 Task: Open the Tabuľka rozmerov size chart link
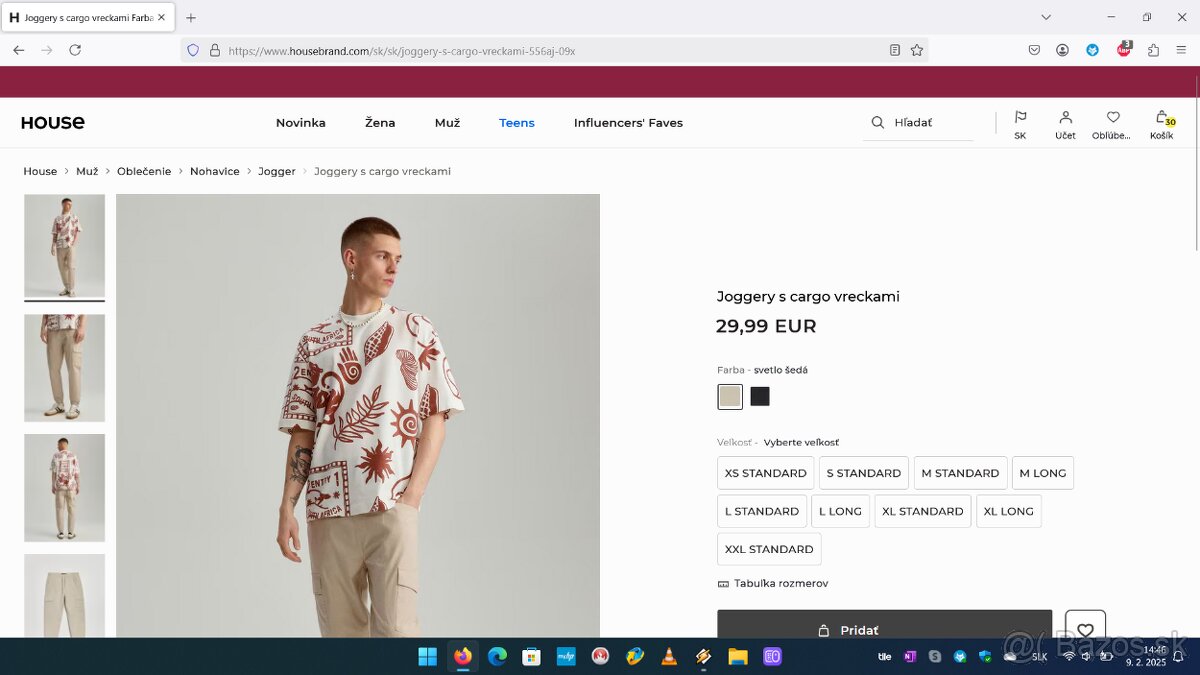[780, 583]
